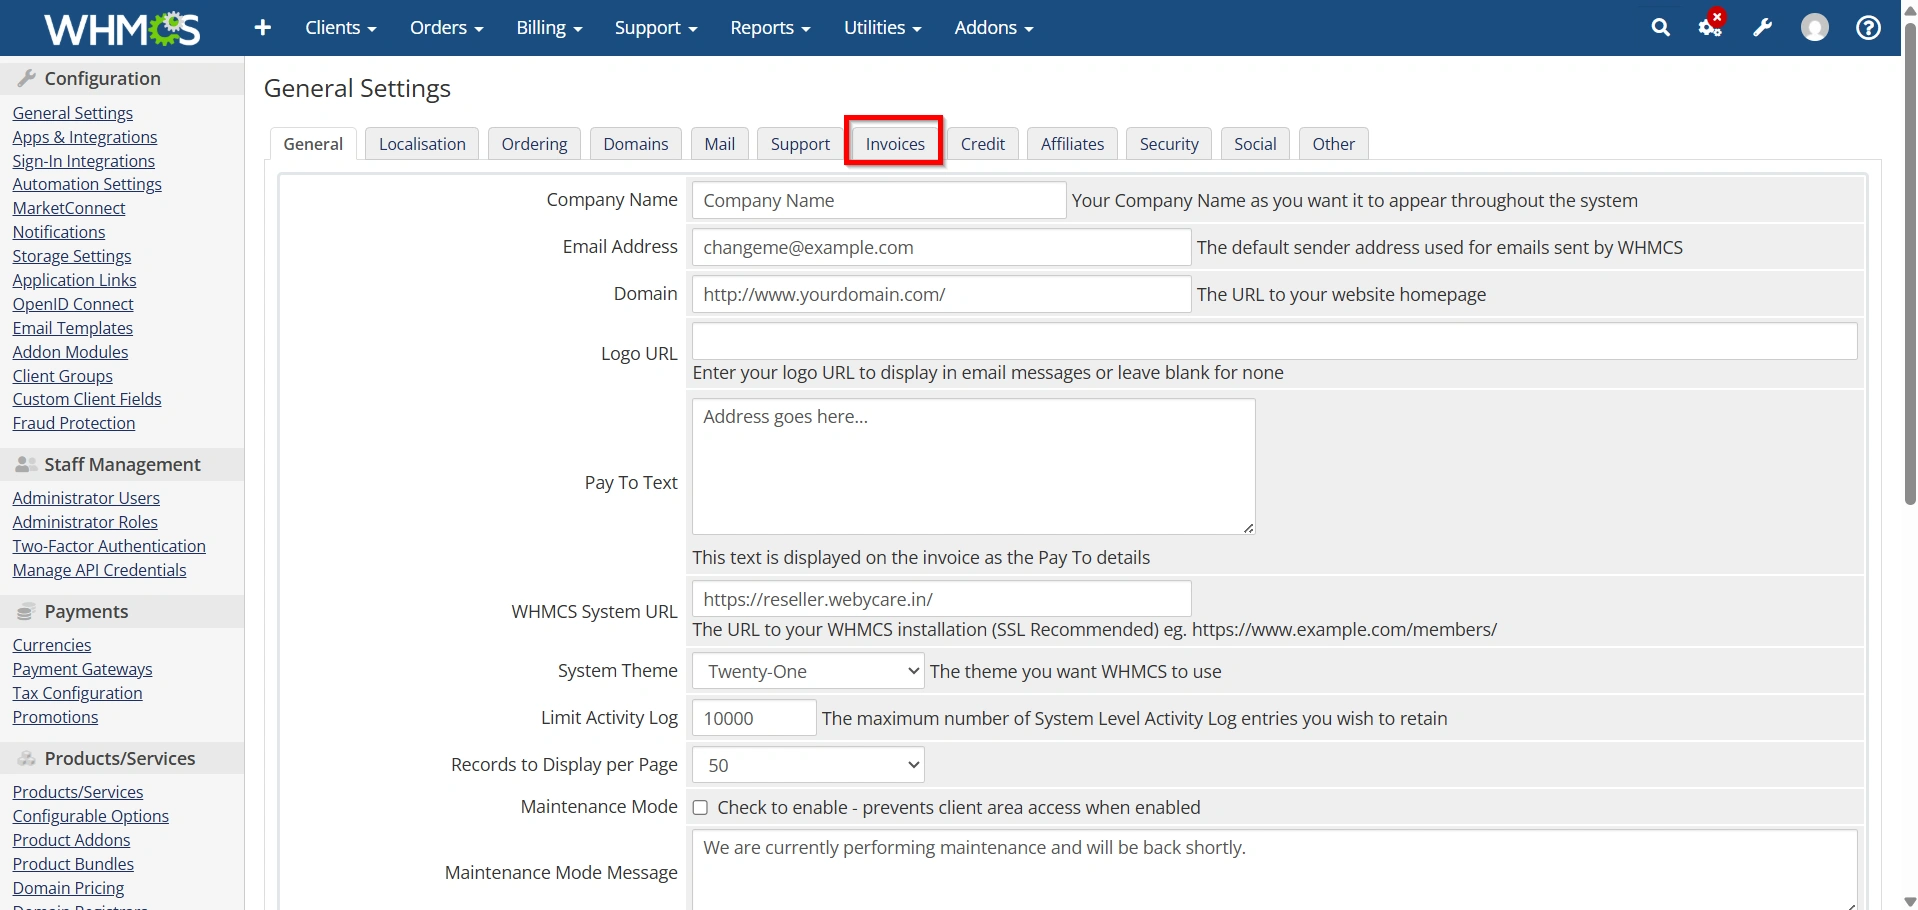This screenshot has height=910, width=1918.
Task: Open Manage API Credentials link
Action: [x=100, y=570]
